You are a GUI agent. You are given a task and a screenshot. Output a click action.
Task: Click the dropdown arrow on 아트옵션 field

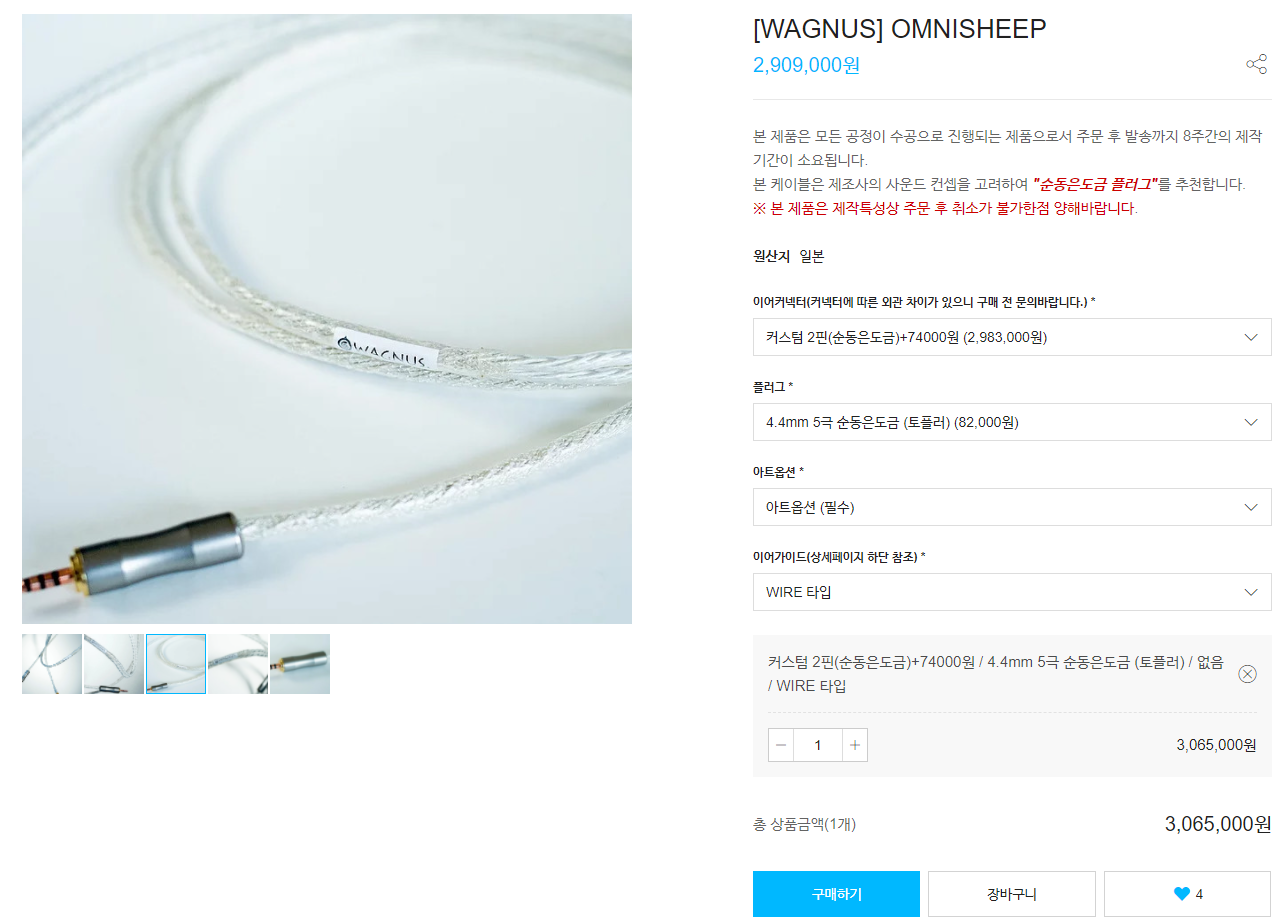tap(1250, 507)
